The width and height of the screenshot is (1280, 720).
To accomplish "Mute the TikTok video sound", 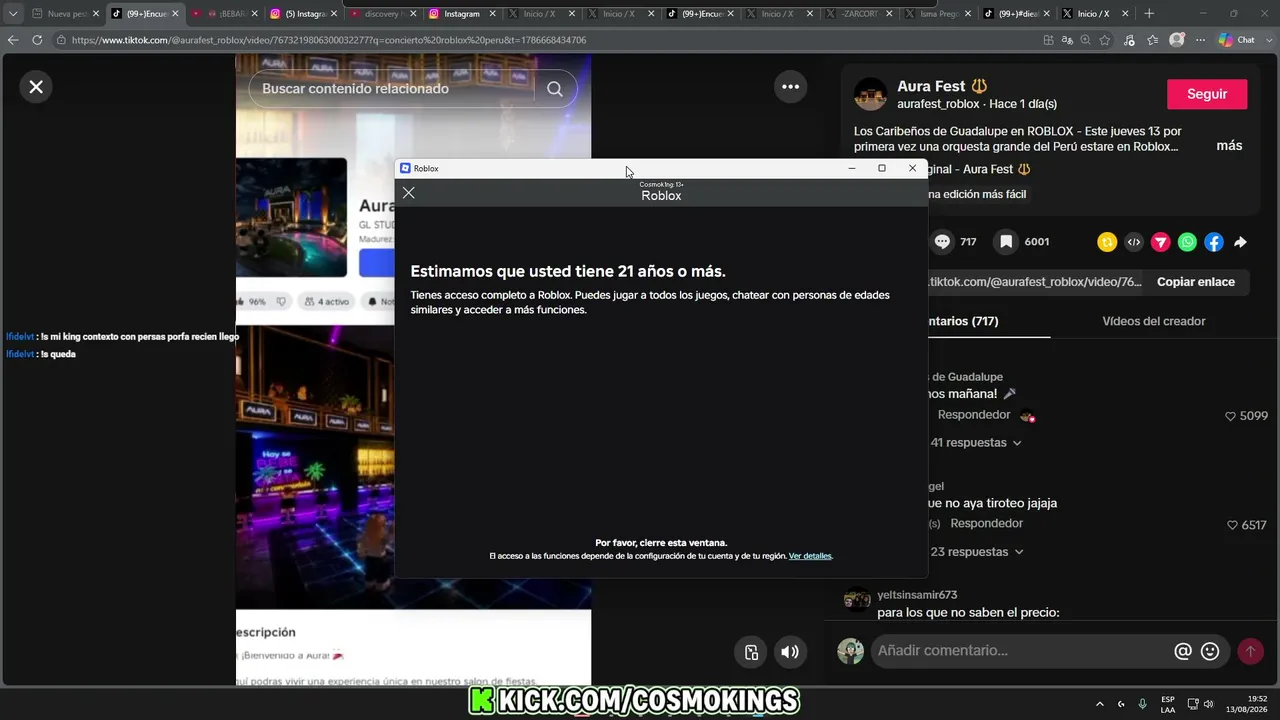I will [790, 652].
